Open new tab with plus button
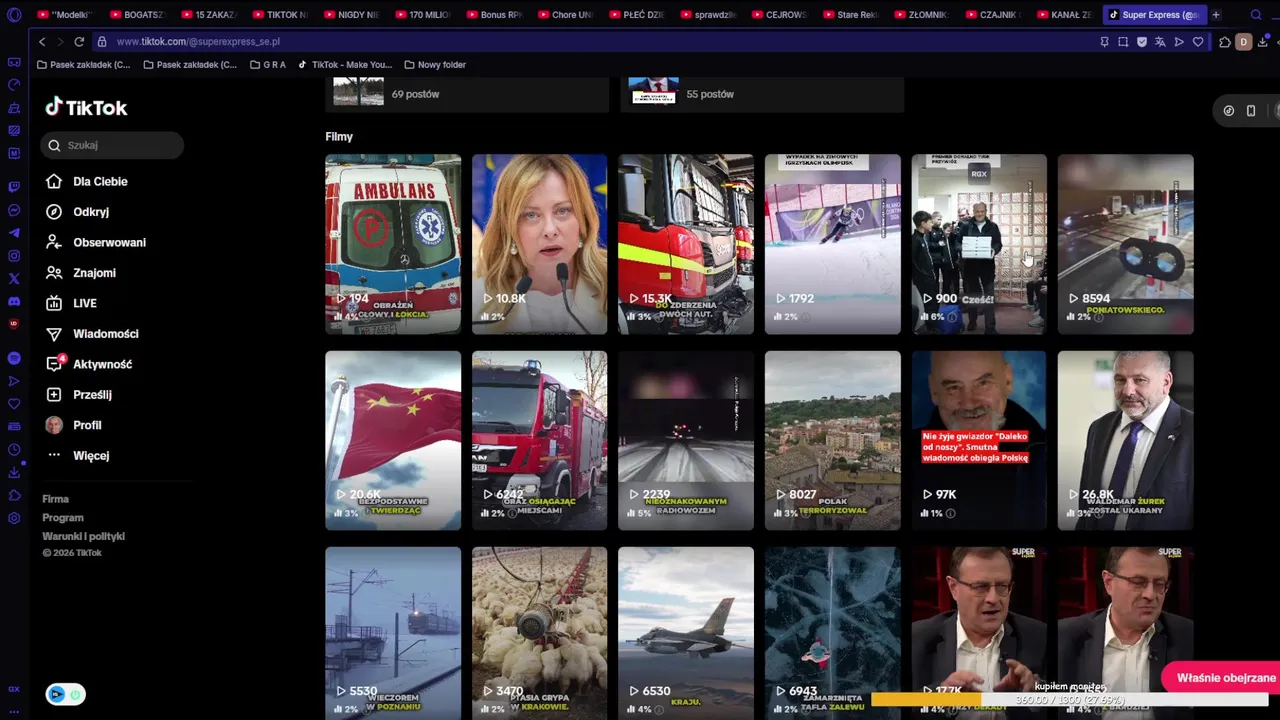Viewport: 1280px width, 720px height. point(1216,15)
